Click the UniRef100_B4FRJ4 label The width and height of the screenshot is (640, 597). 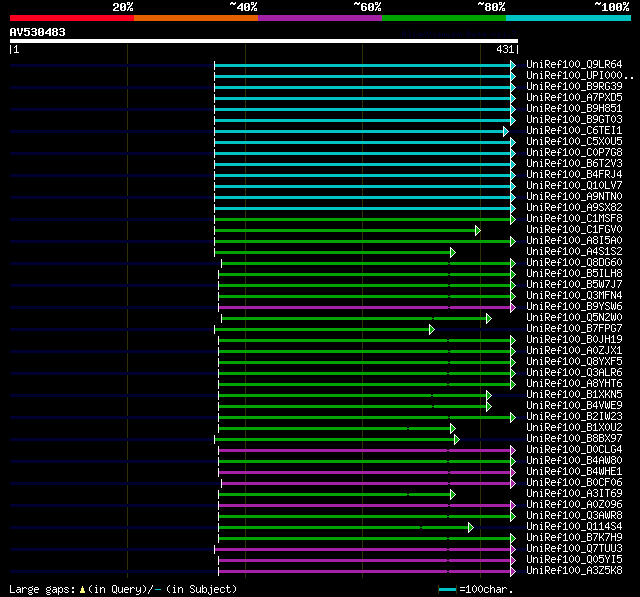point(574,175)
